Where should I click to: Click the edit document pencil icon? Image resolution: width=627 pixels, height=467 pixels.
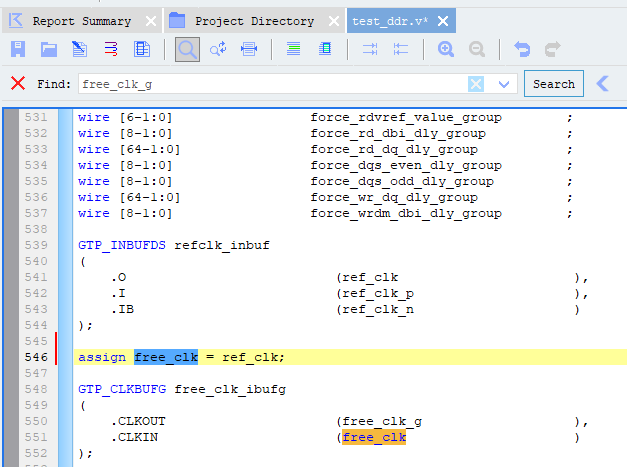tap(80, 49)
